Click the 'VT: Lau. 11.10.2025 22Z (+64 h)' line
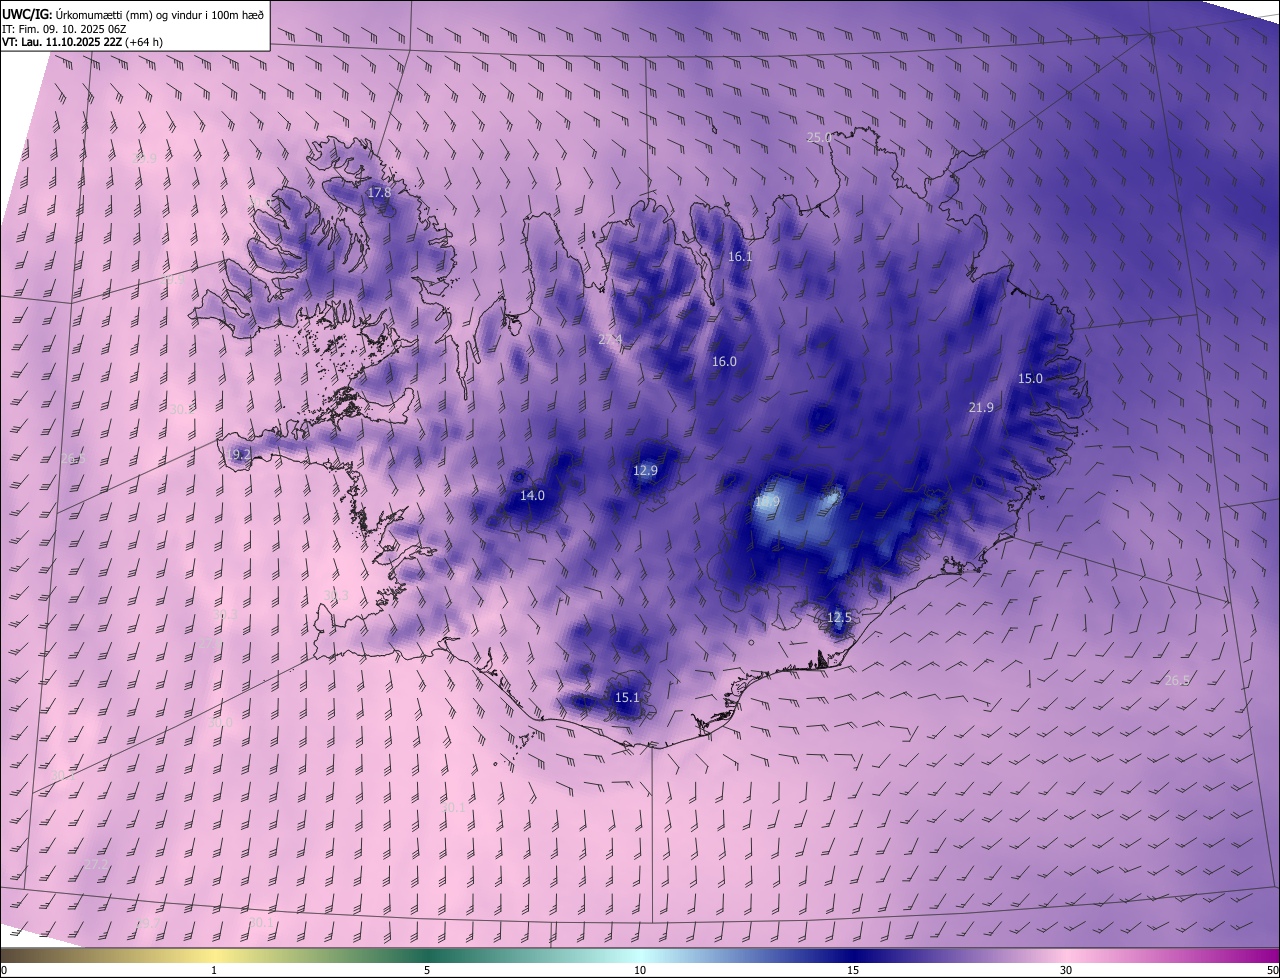The width and height of the screenshot is (1280, 978). click(82, 41)
